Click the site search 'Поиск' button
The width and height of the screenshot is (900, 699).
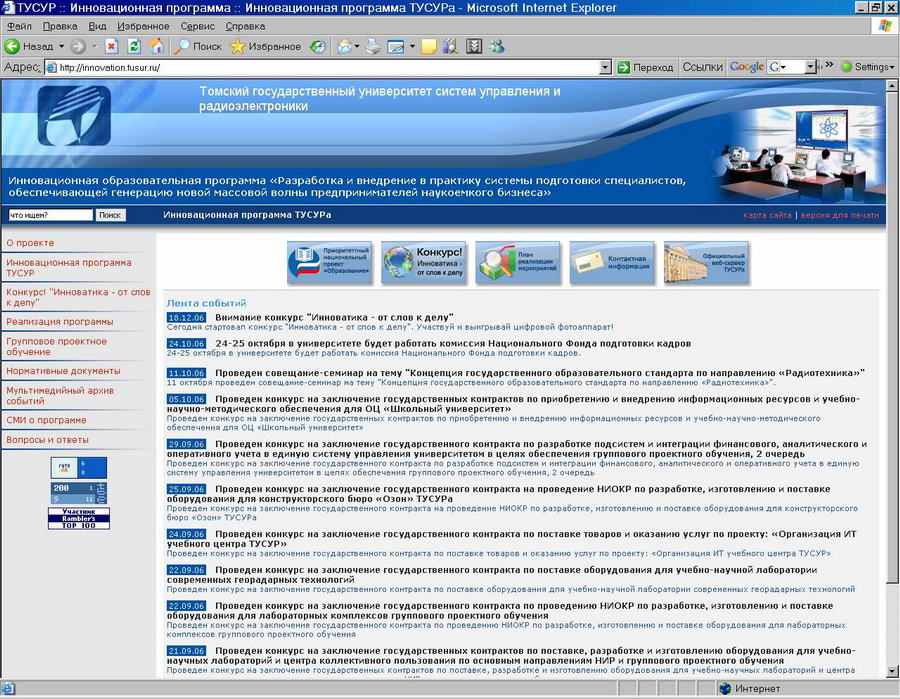(x=110, y=215)
